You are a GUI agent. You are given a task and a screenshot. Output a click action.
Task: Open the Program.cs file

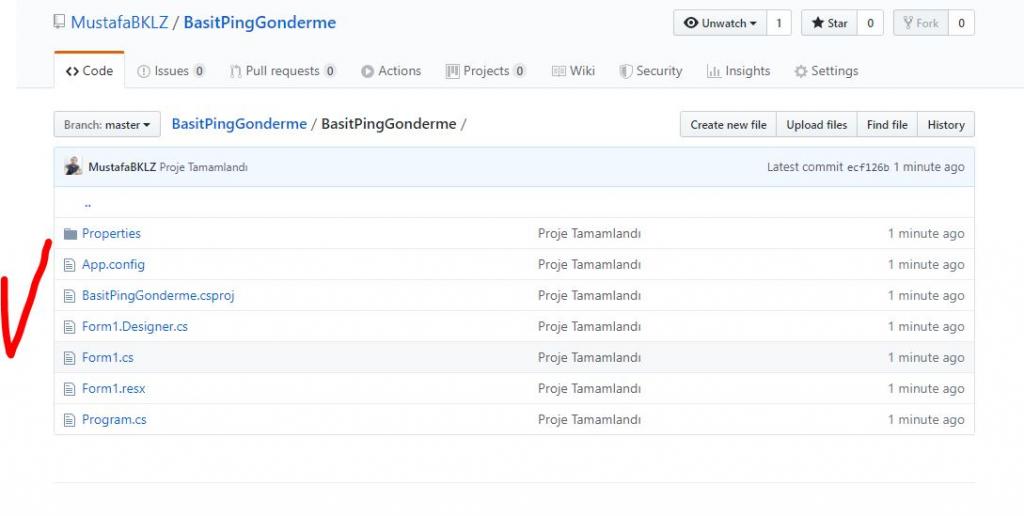click(x=114, y=419)
